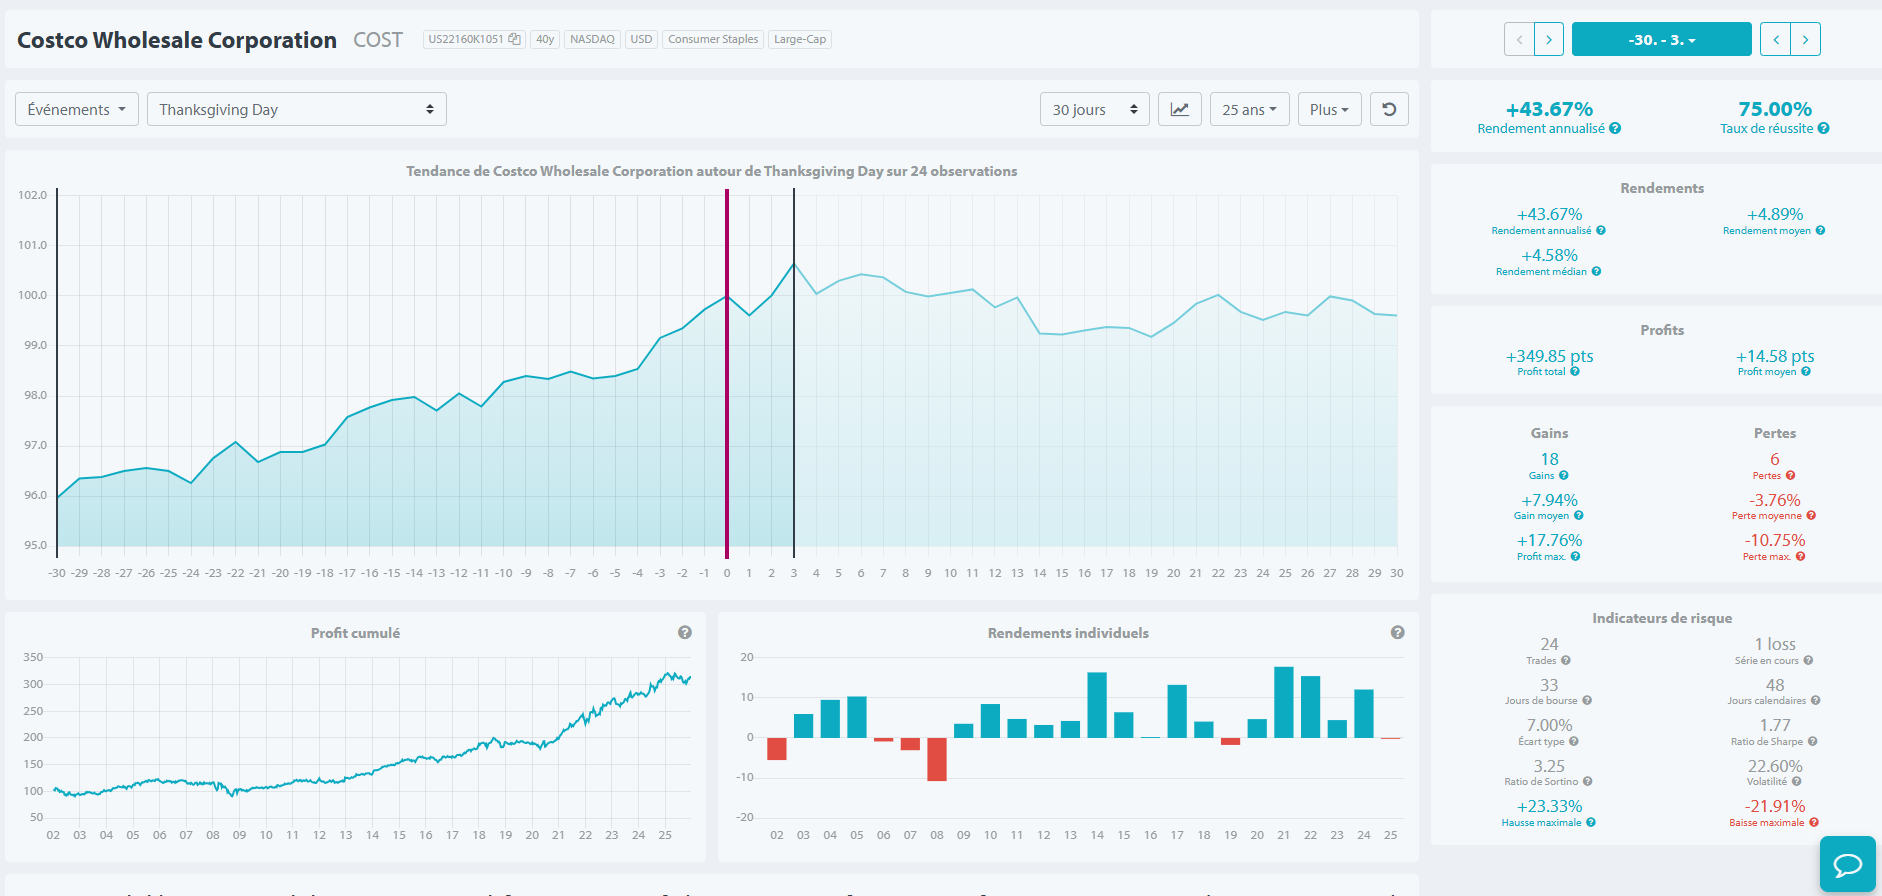Open the 30 jours window selector

coord(1095,109)
